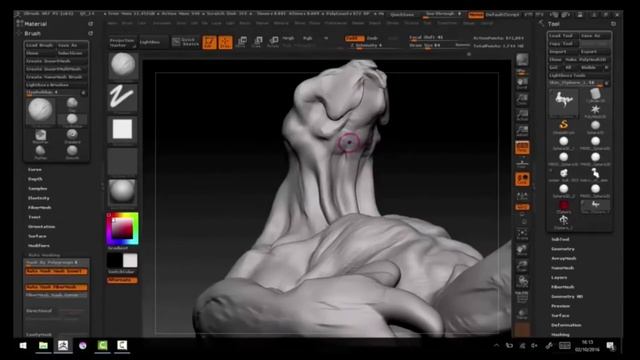Click the BPR render icon in right shelf
The width and height of the screenshot is (640, 360).
pos(522,60)
